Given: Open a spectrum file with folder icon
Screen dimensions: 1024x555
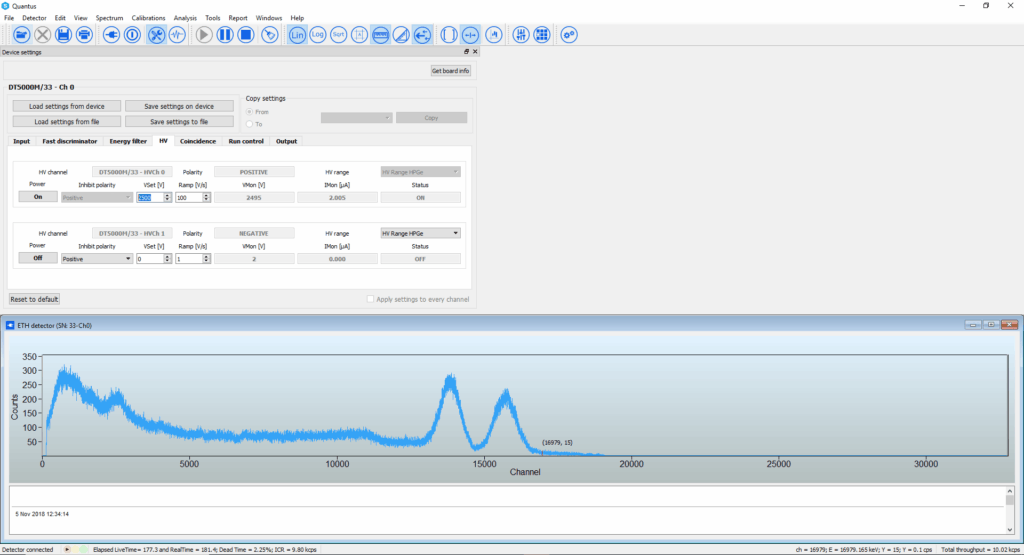Looking at the screenshot, I should tap(22, 35).
